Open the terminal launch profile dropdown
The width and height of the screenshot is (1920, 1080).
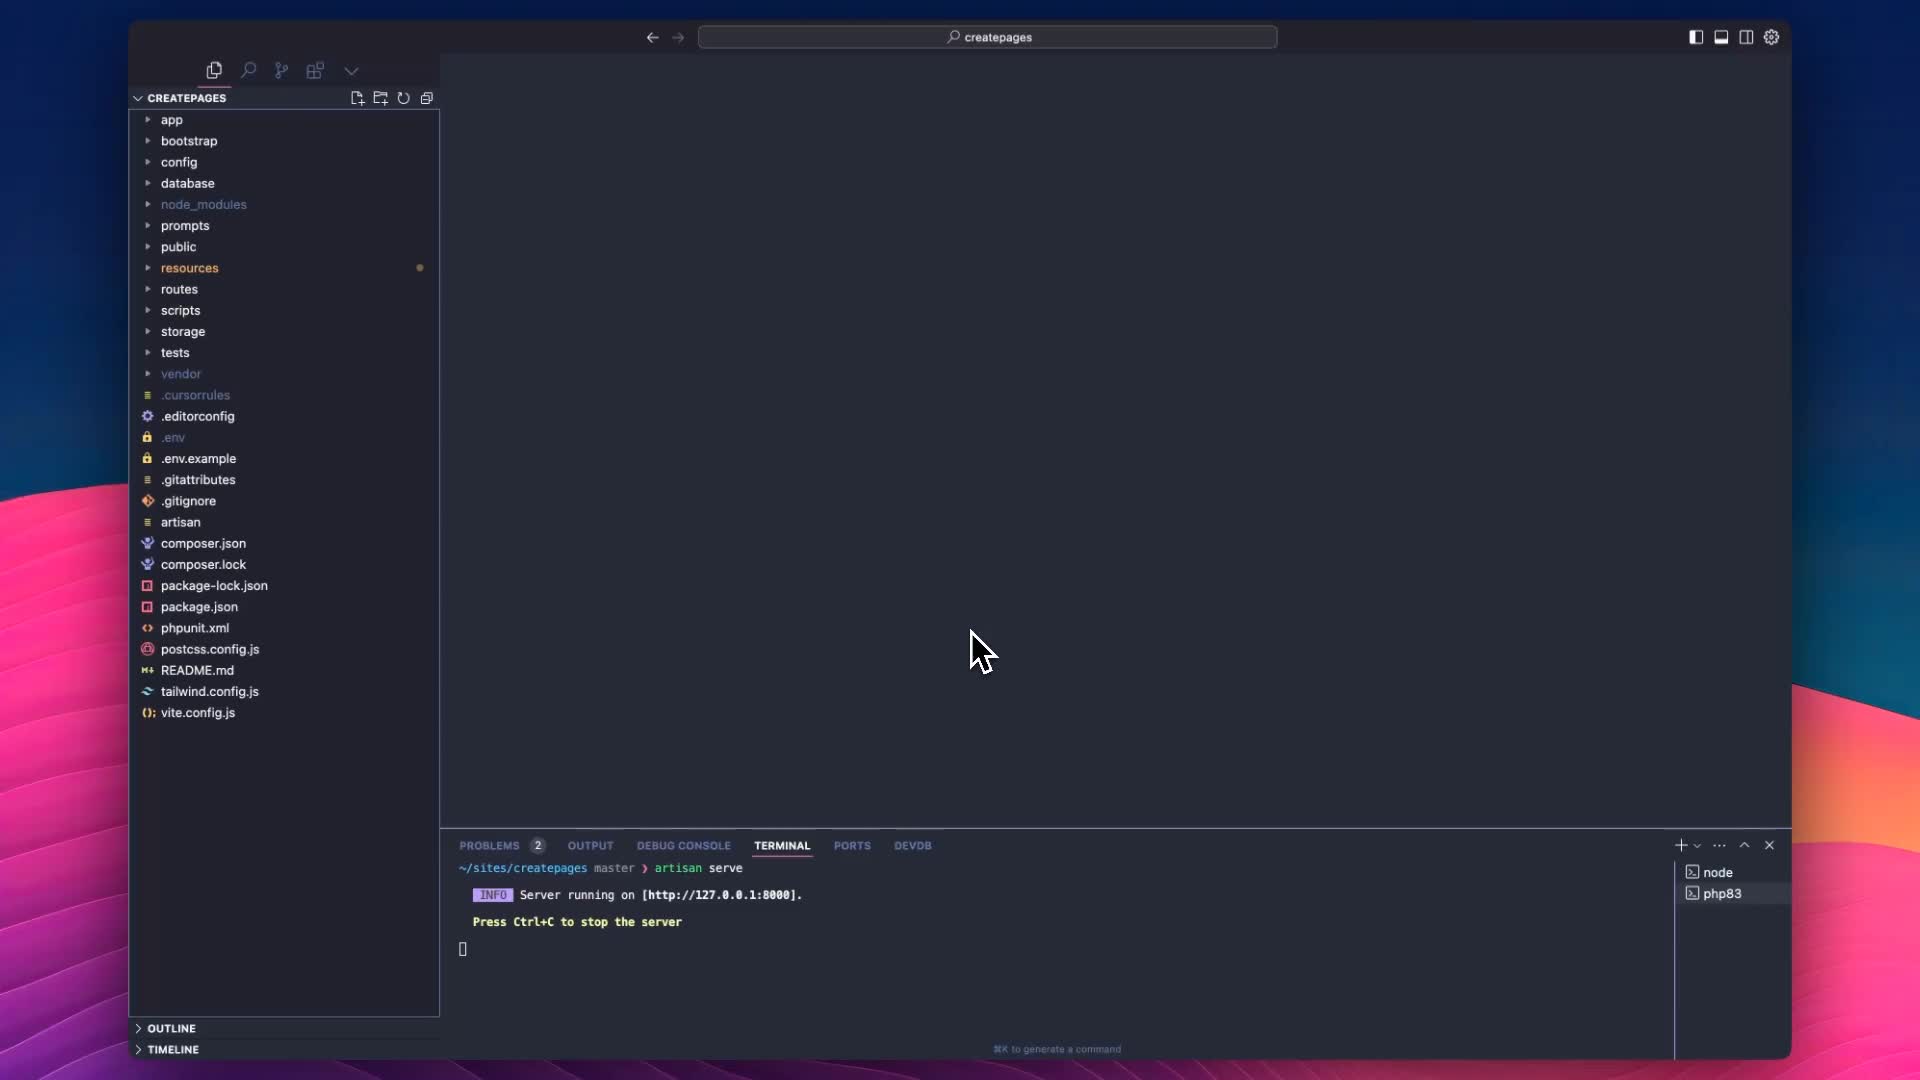1697,846
